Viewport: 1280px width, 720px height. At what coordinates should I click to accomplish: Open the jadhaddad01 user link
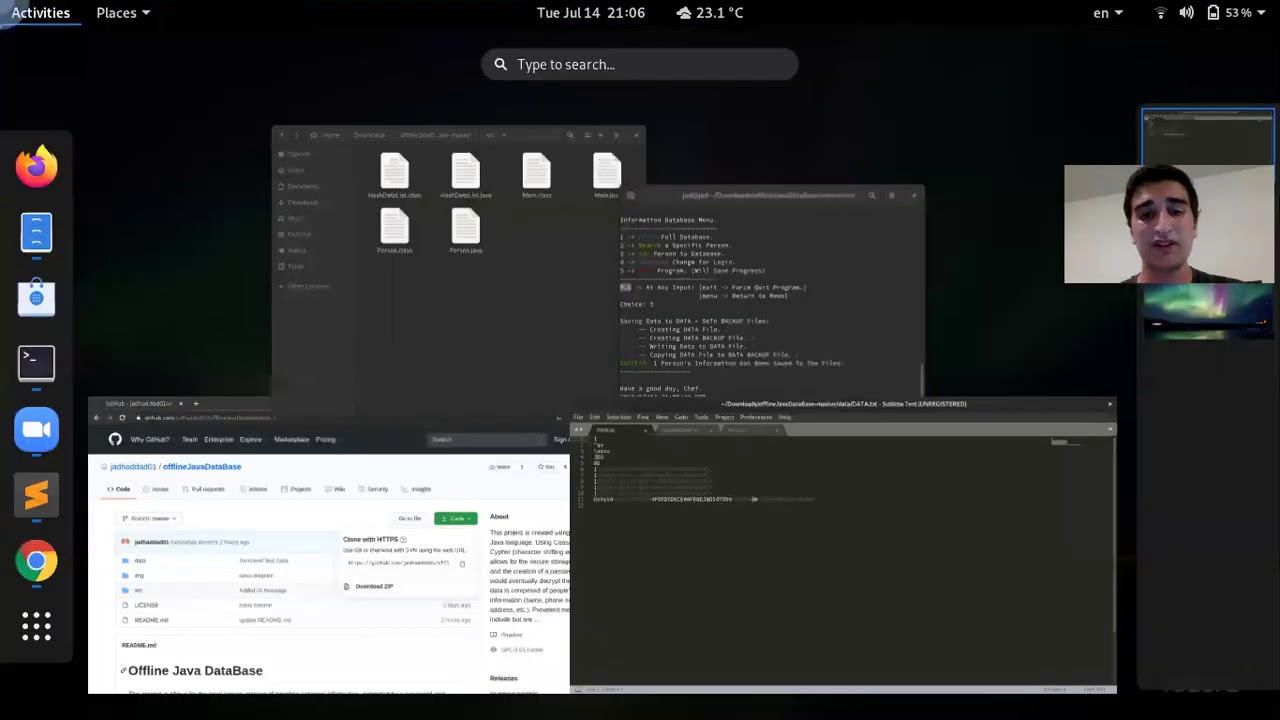point(133,467)
